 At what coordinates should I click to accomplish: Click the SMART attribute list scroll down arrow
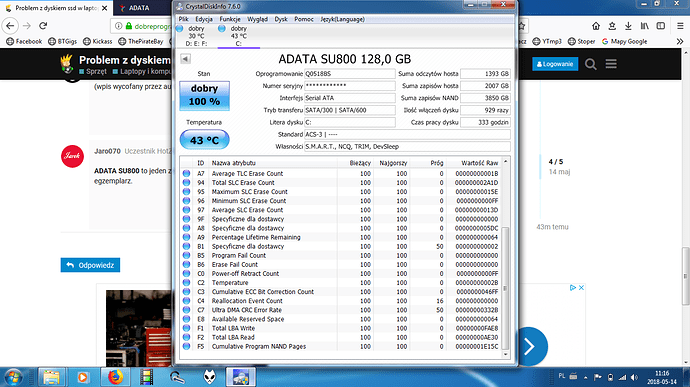click(x=505, y=354)
